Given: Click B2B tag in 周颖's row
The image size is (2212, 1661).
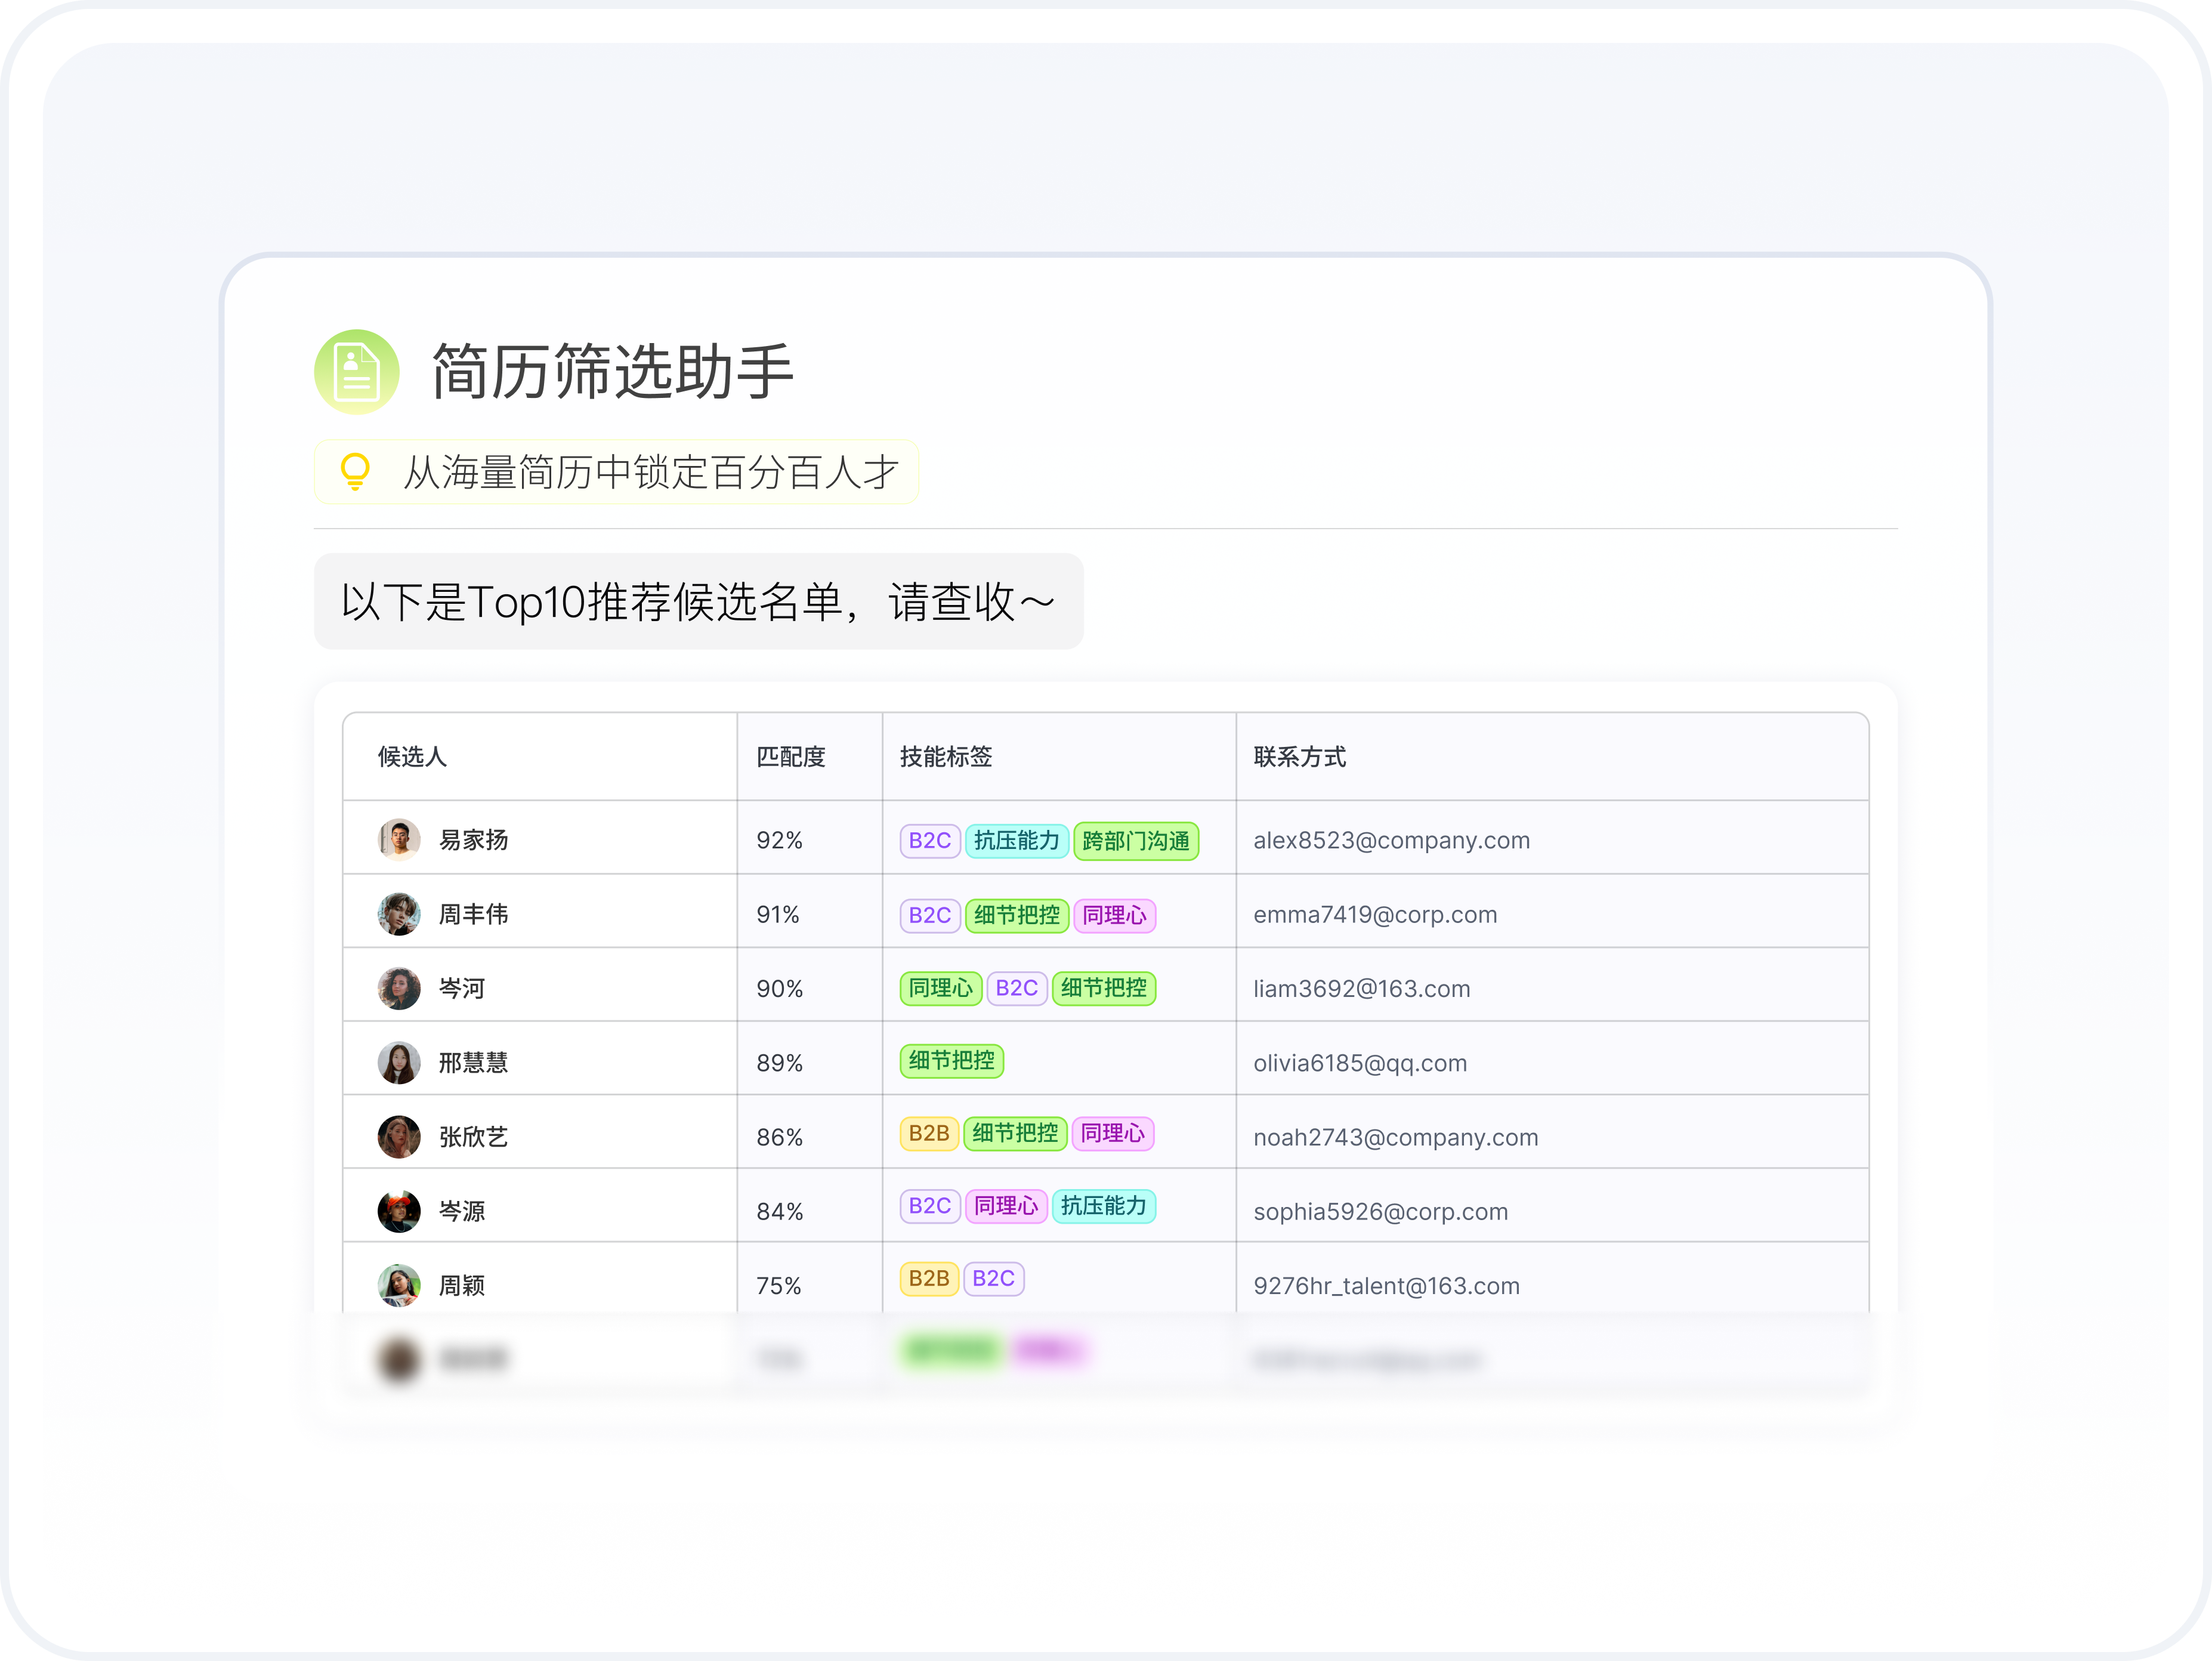Looking at the screenshot, I should coord(929,1279).
